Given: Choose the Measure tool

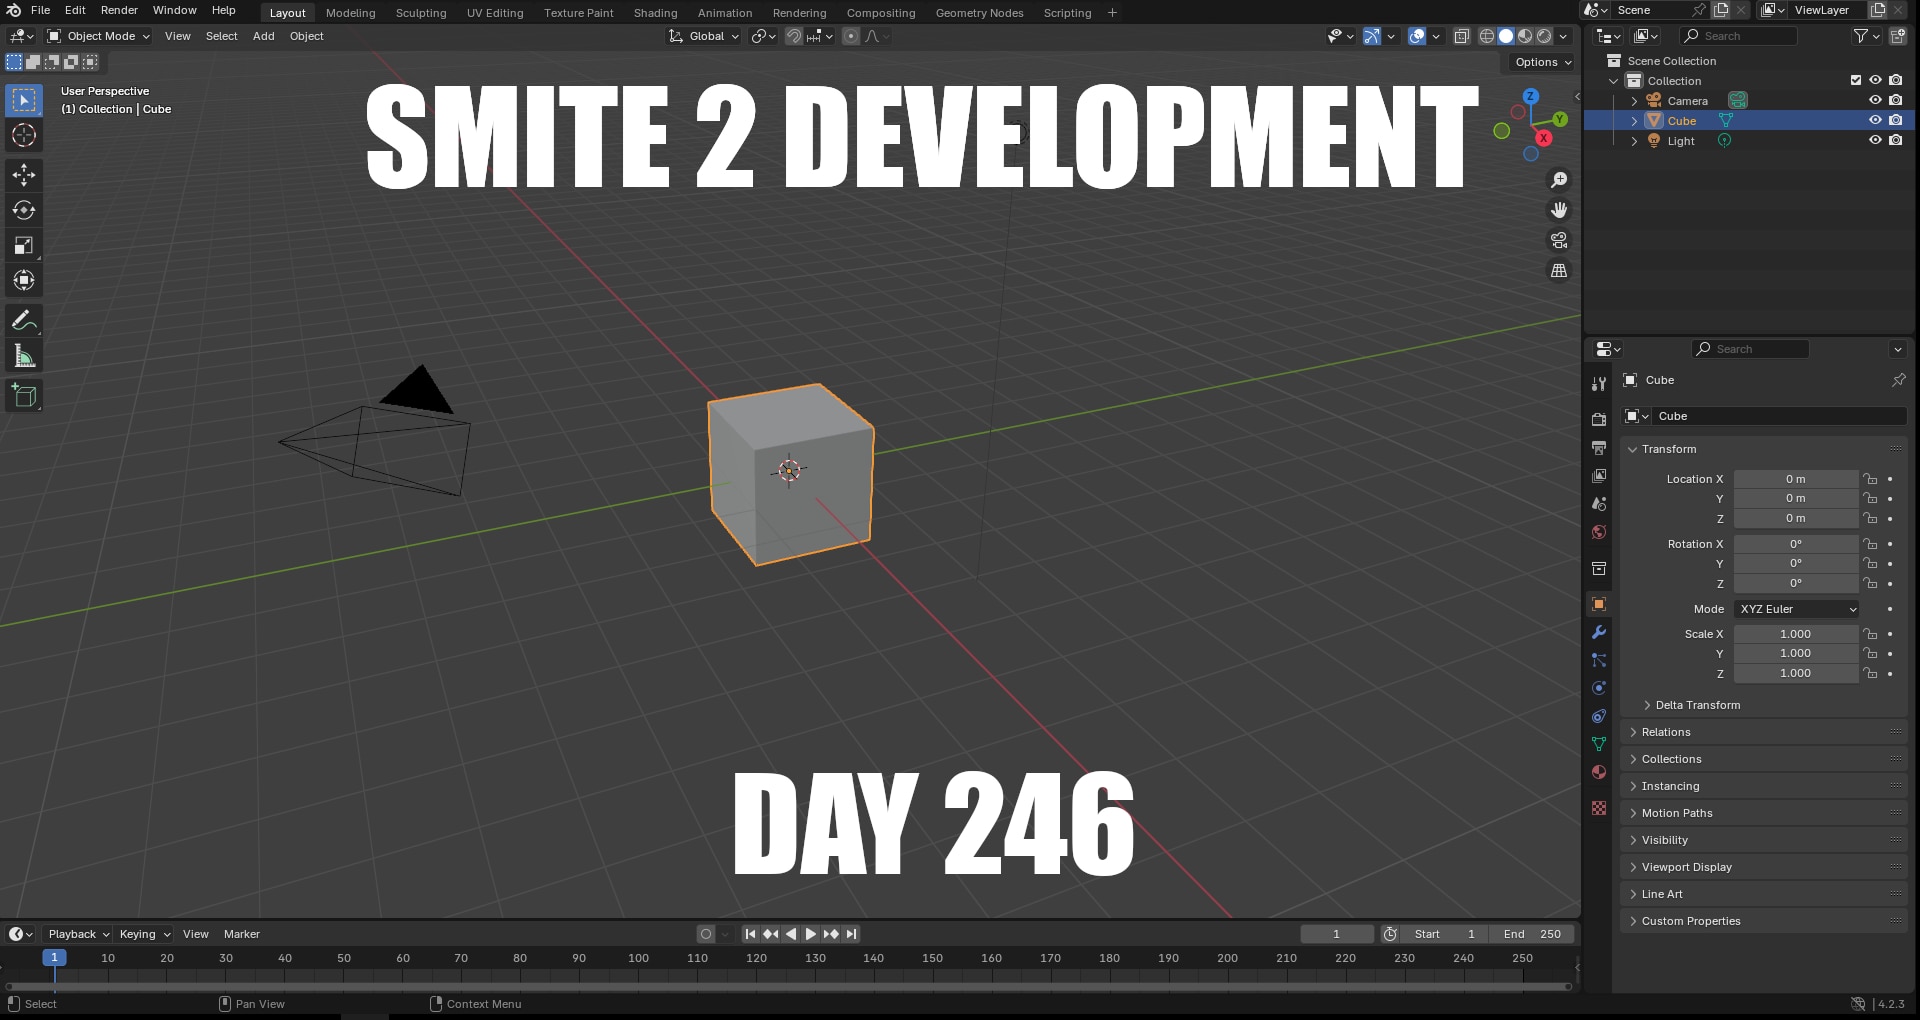Looking at the screenshot, I should point(24,356).
